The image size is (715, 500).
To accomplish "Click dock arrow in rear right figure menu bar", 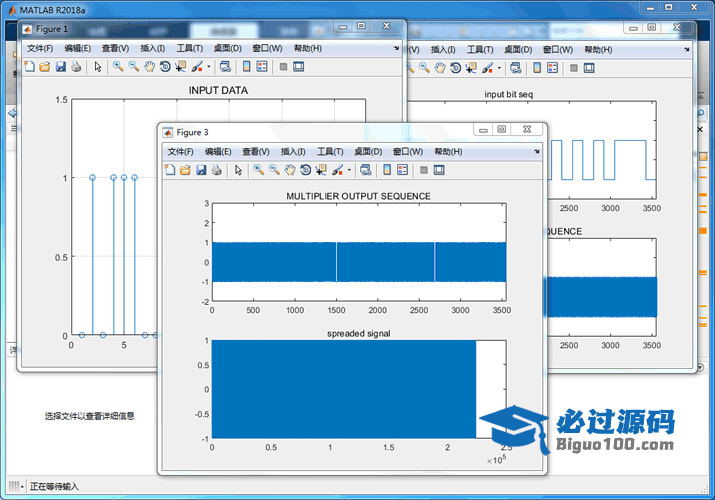I will (x=687, y=49).
